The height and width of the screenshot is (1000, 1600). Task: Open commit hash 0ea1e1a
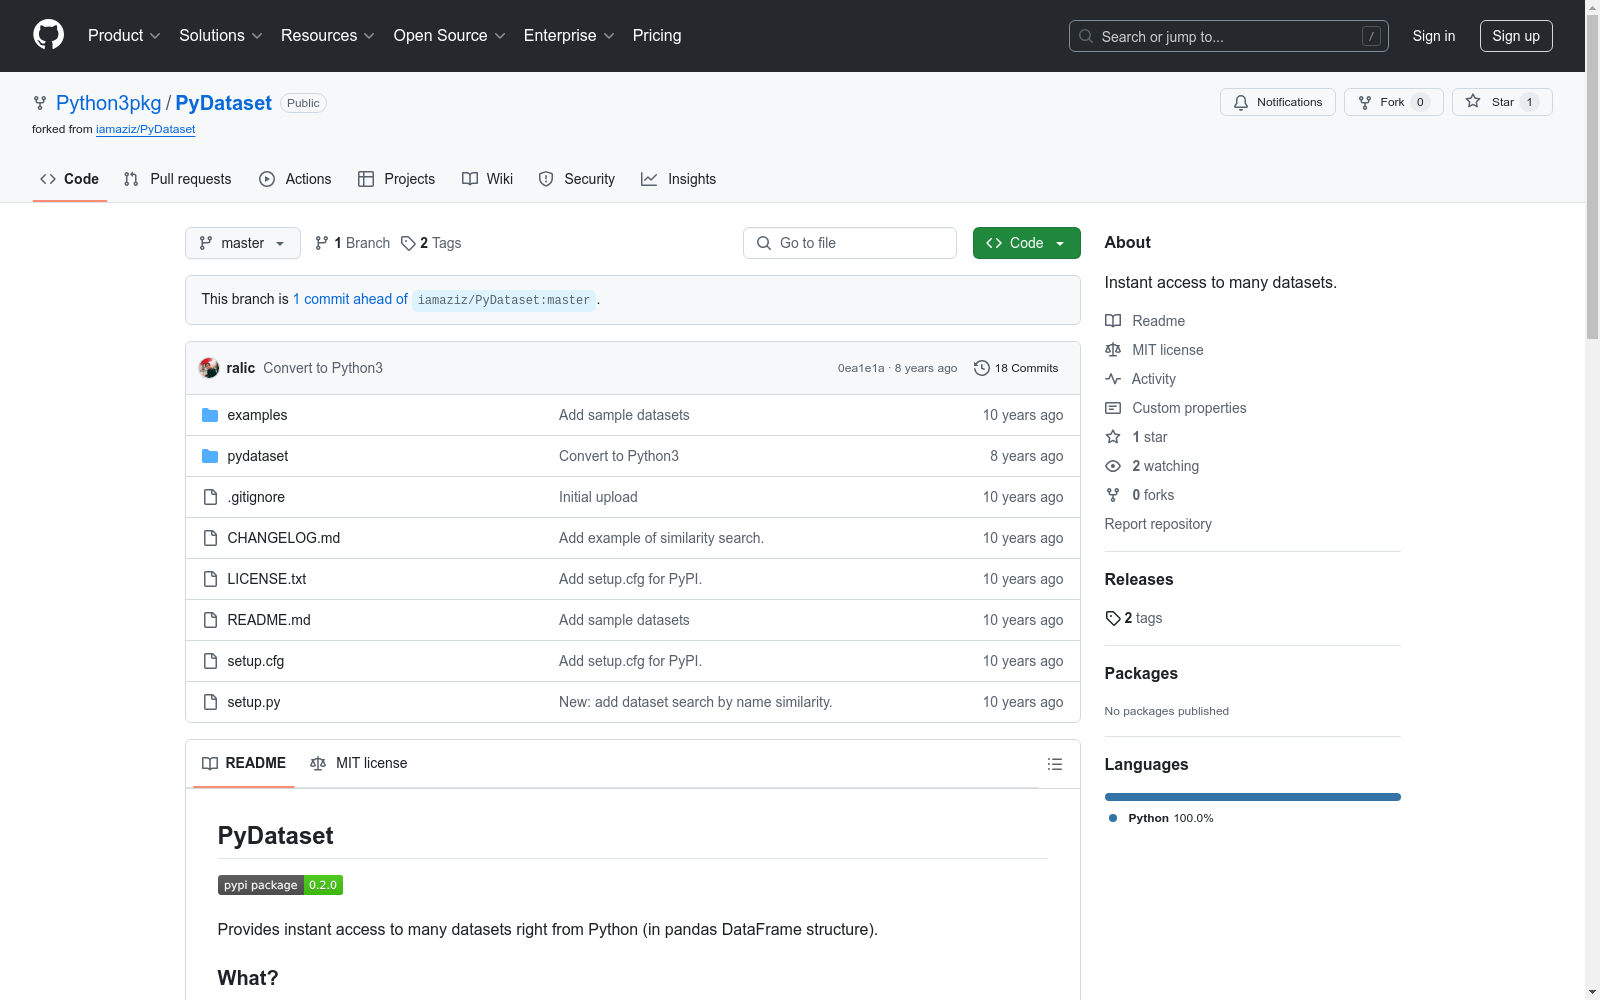861,368
